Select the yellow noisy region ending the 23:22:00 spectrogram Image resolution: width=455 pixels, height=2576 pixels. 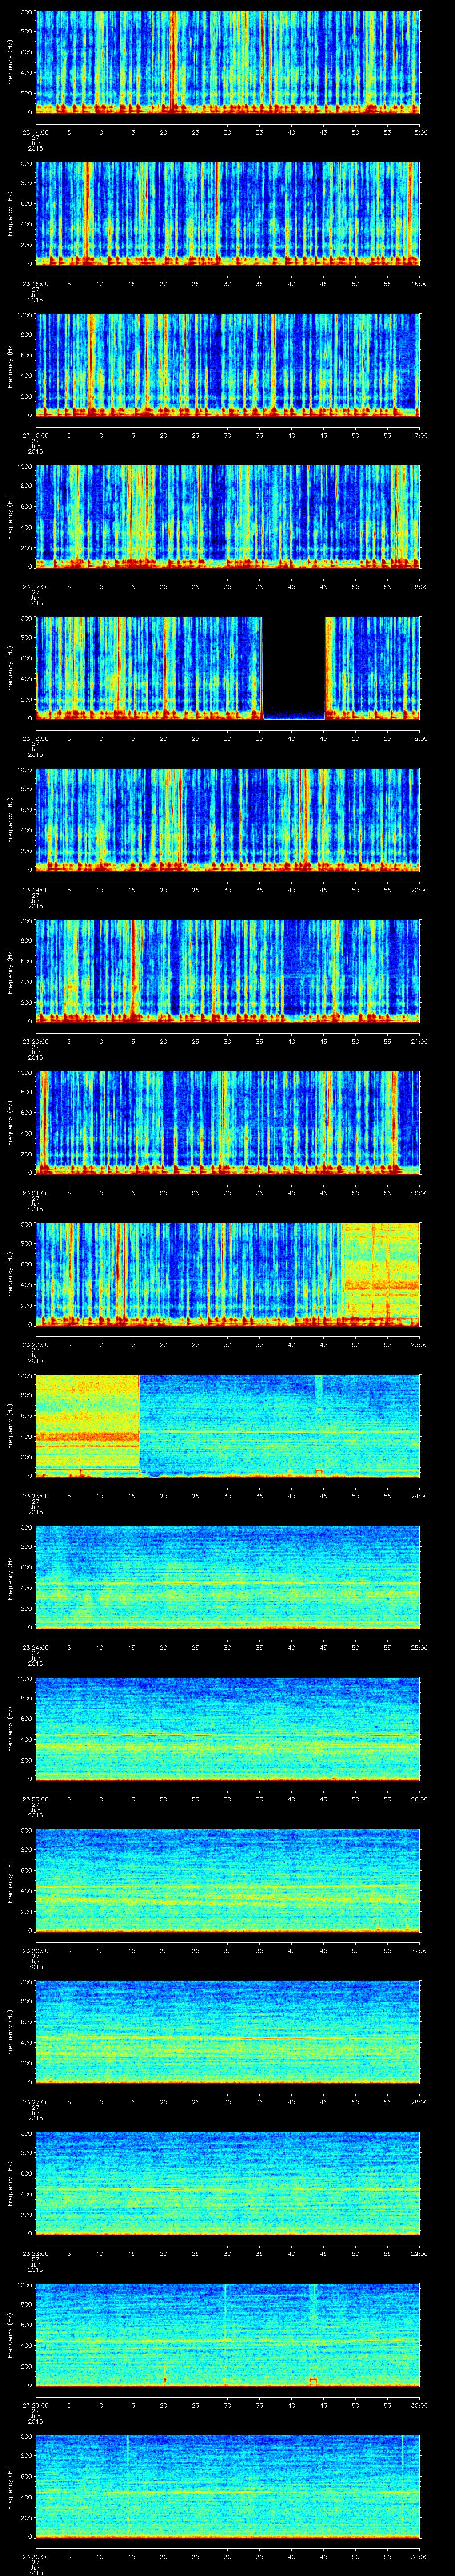point(381,1274)
